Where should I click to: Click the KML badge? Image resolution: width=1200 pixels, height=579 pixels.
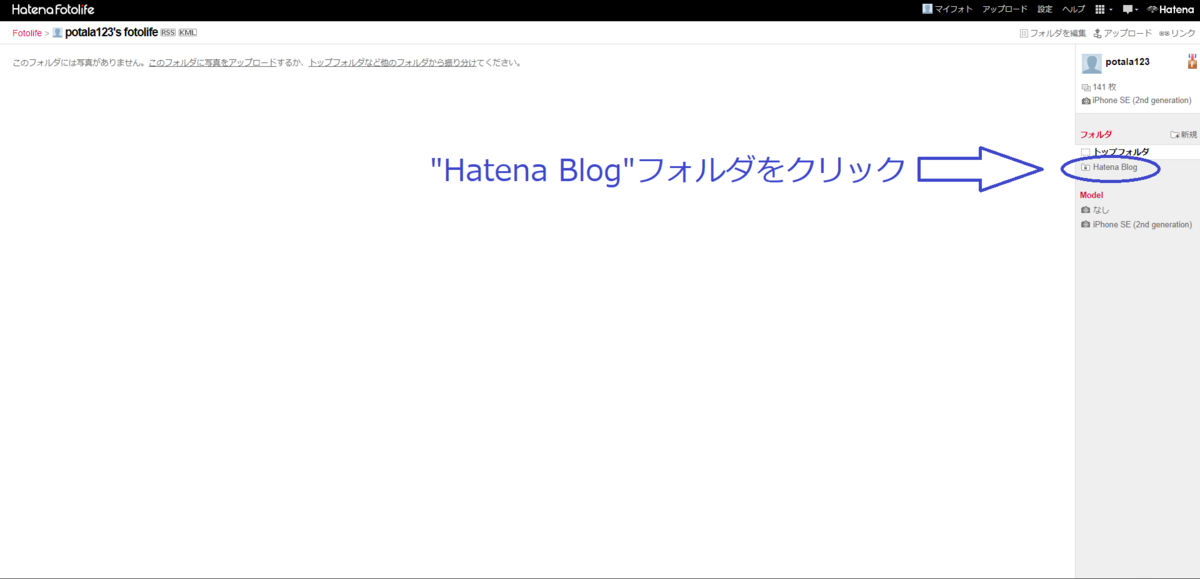tap(188, 32)
